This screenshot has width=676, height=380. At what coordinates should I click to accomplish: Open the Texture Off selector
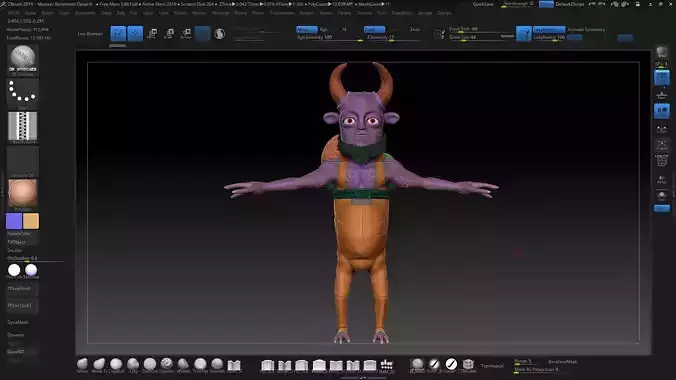click(x=22, y=161)
